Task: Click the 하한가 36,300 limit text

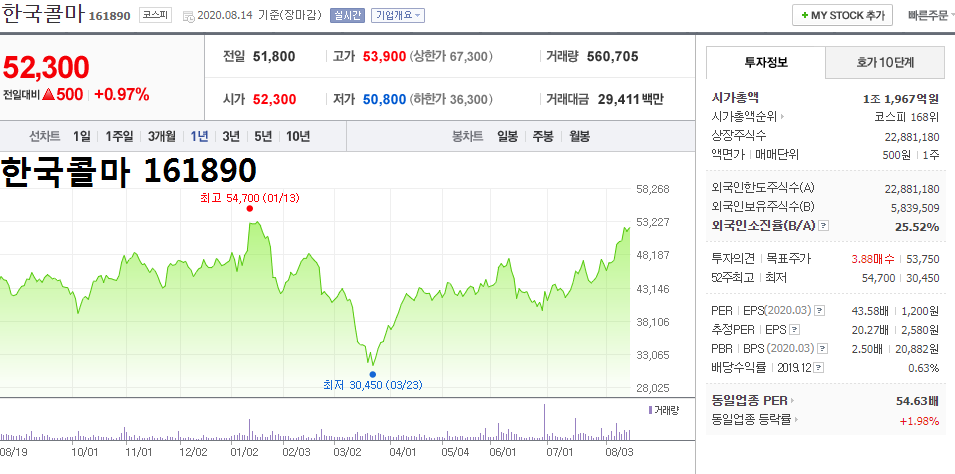Action: (x=451, y=99)
